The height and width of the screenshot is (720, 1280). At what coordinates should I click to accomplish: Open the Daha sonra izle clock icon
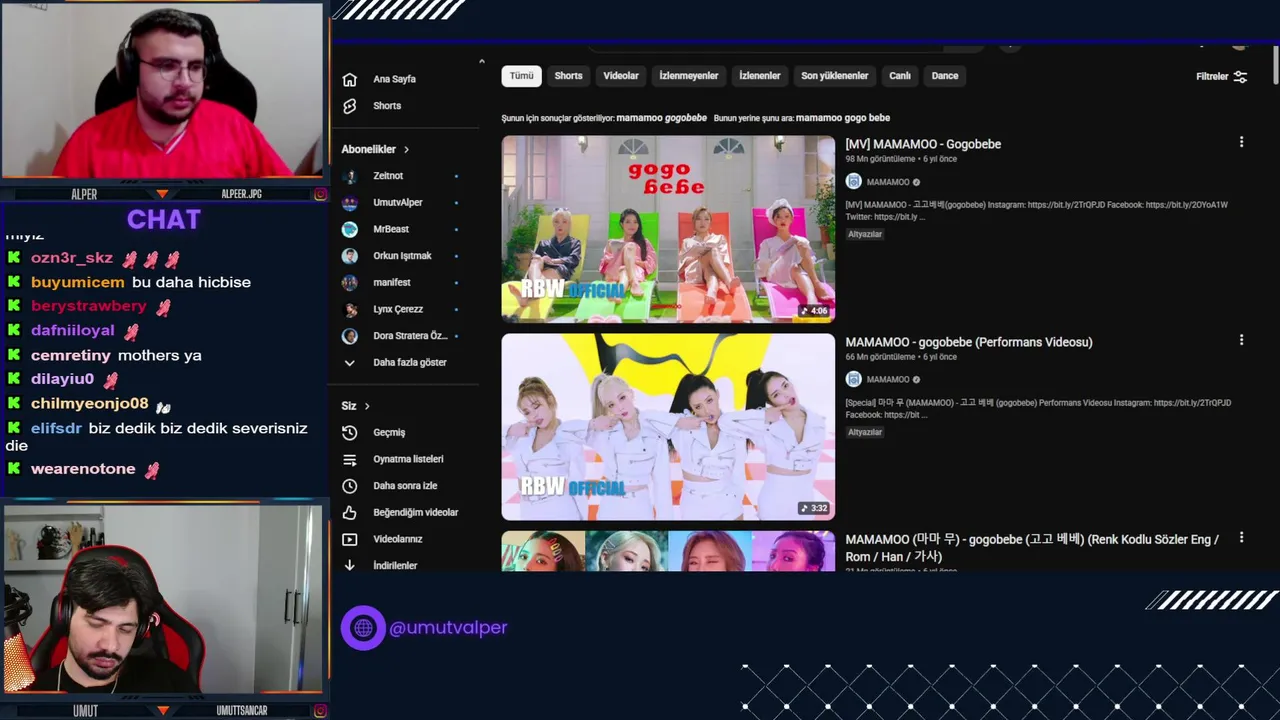[349, 486]
